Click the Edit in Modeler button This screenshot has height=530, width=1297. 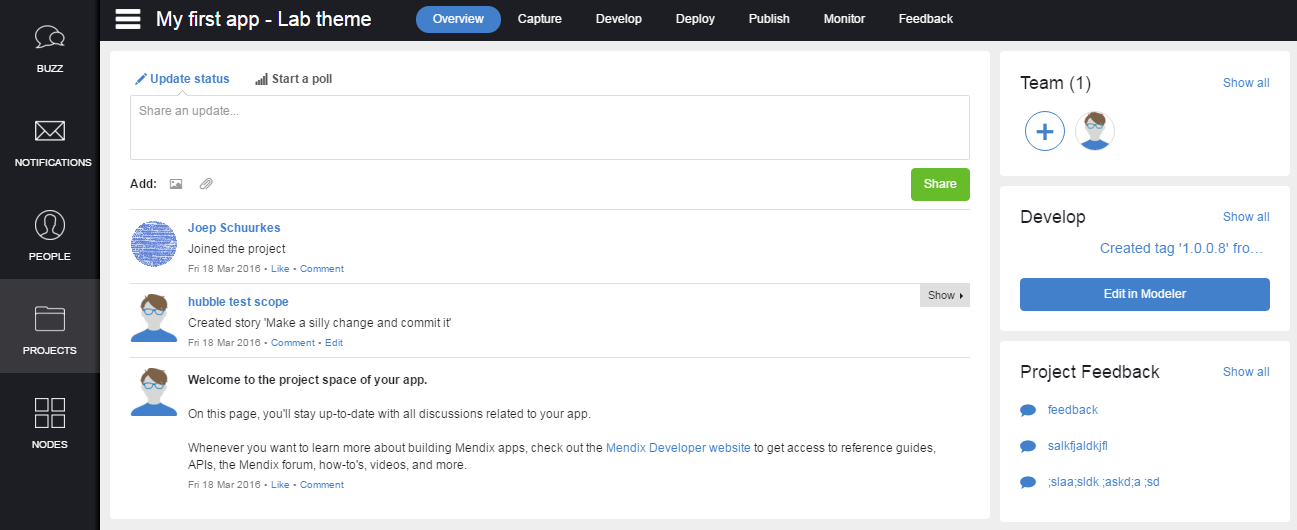1144,294
